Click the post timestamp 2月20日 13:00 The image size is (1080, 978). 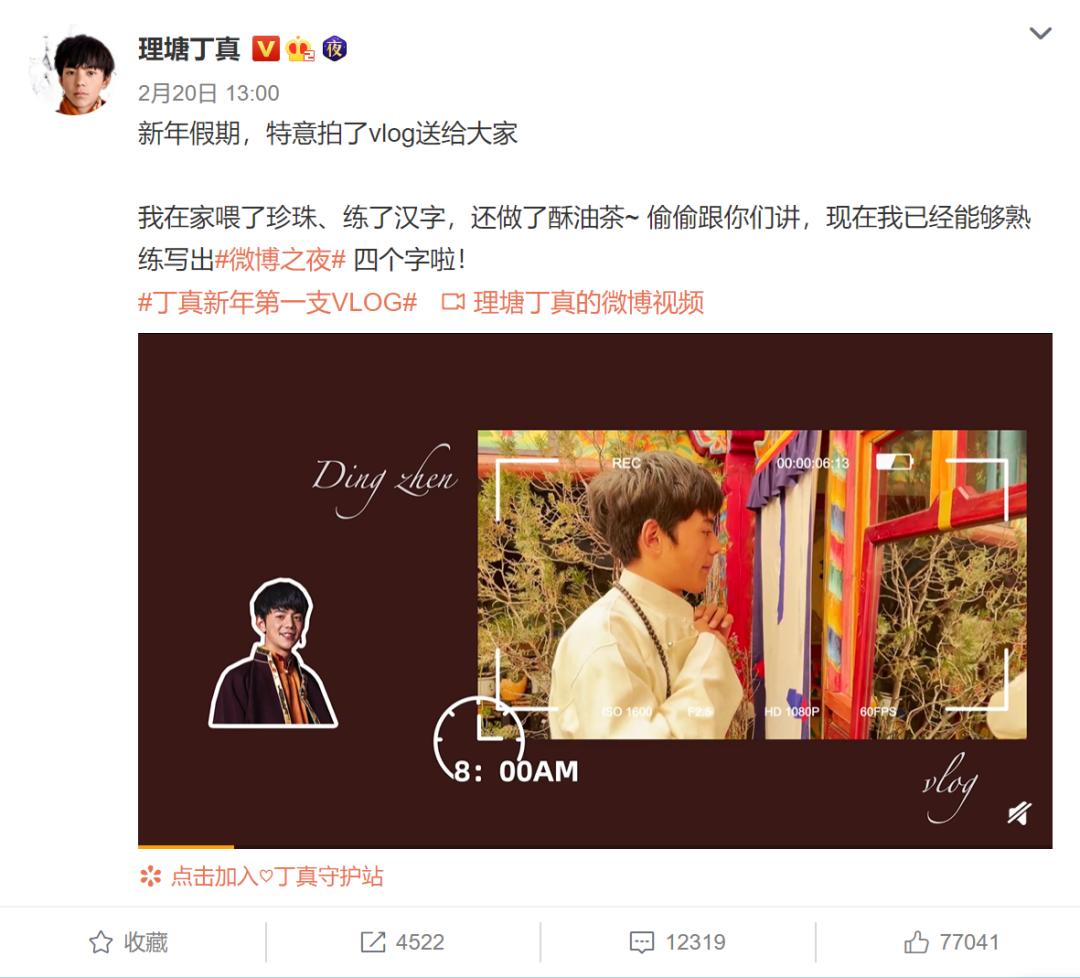click(x=209, y=93)
